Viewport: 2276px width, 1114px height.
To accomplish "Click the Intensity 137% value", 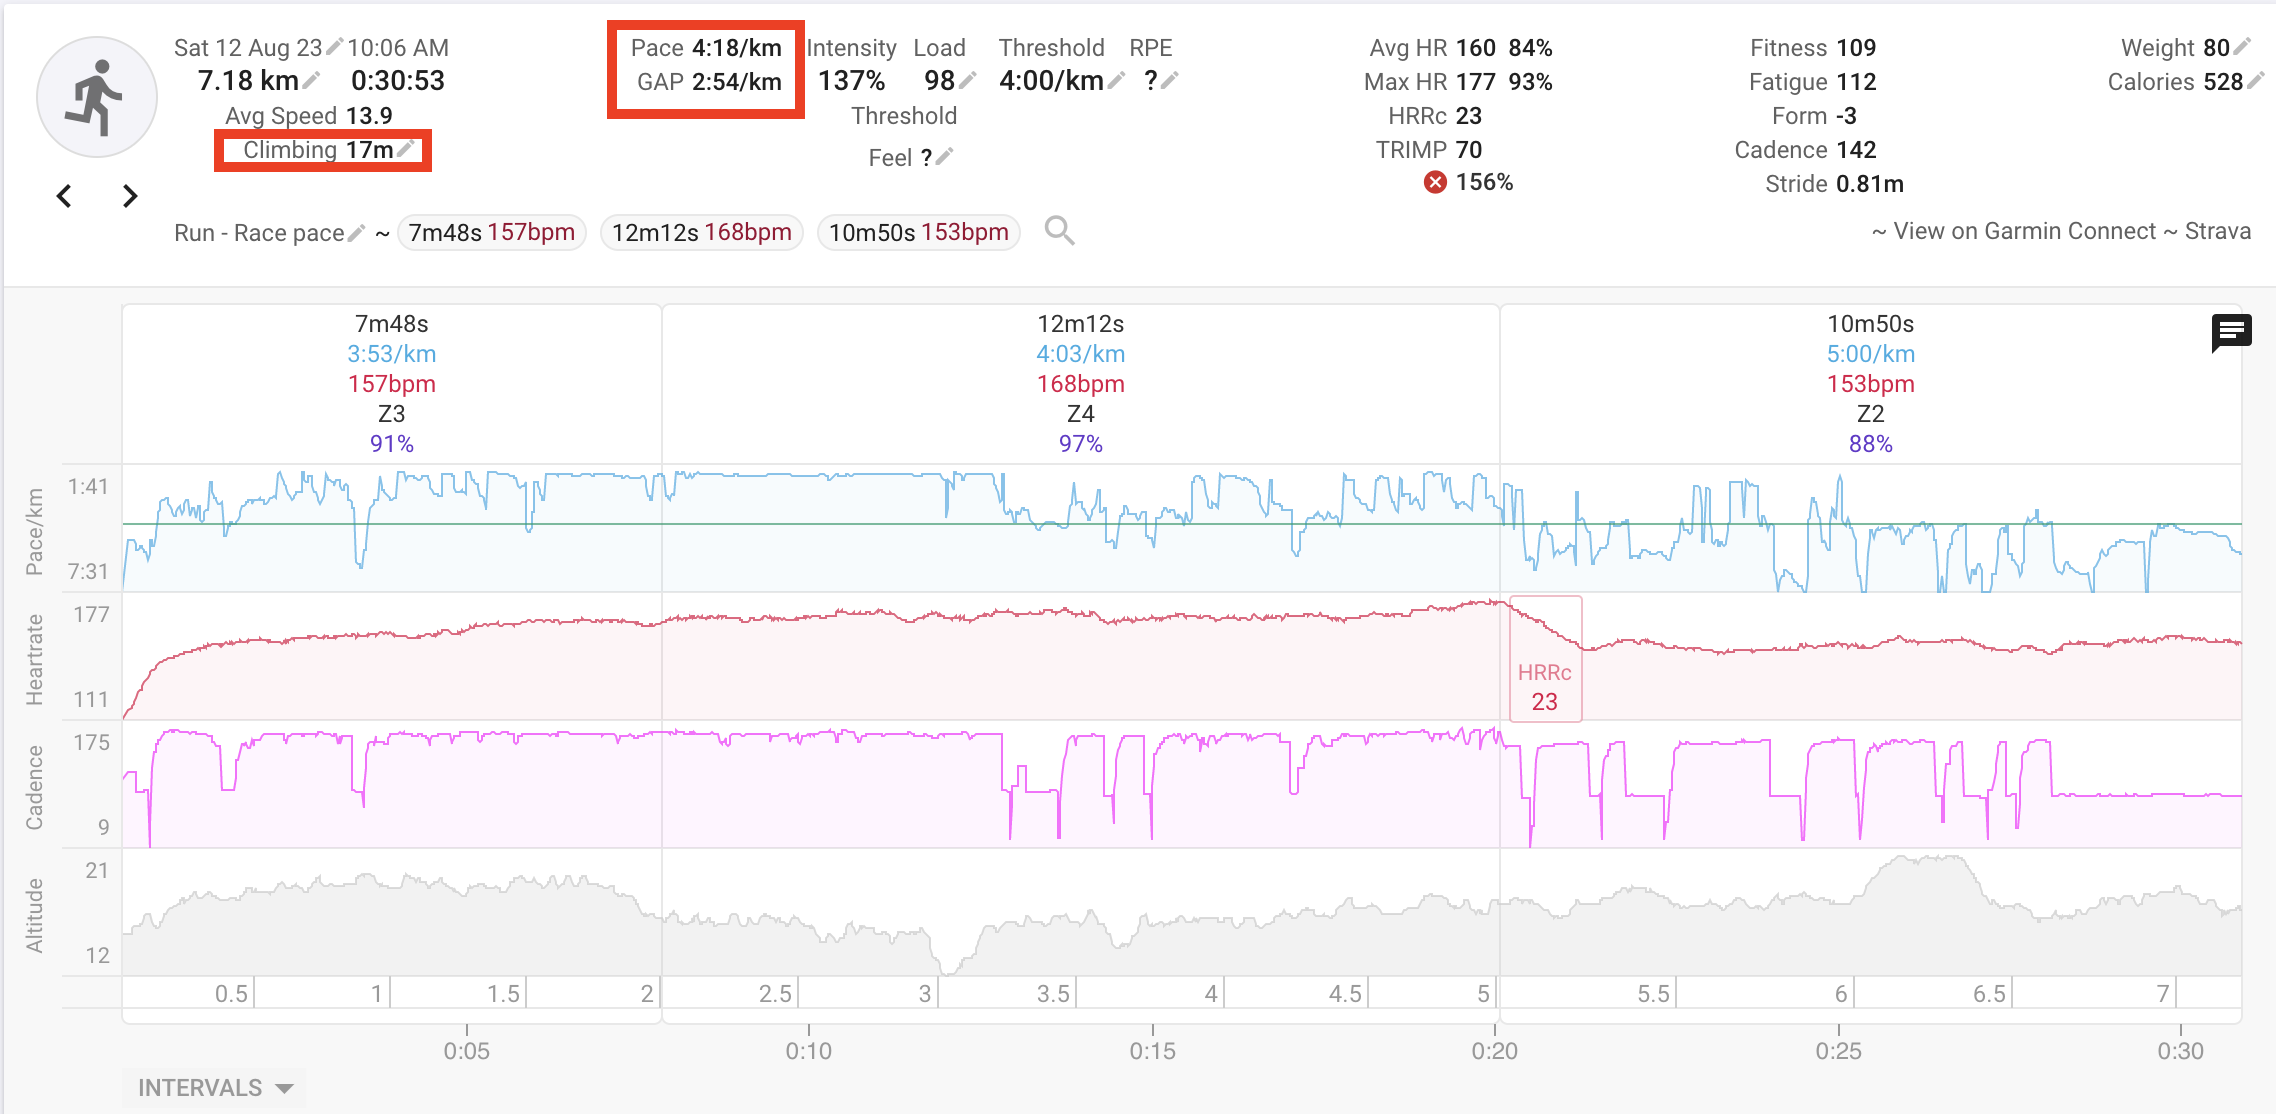I will tap(851, 81).
